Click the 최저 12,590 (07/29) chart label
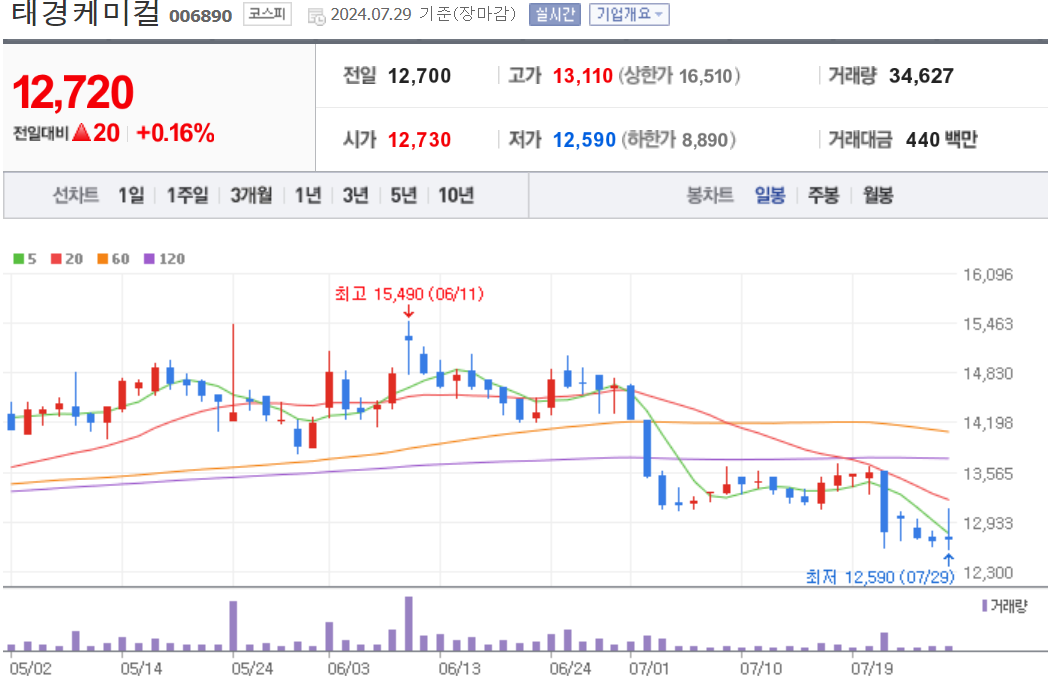 coord(880,576)
